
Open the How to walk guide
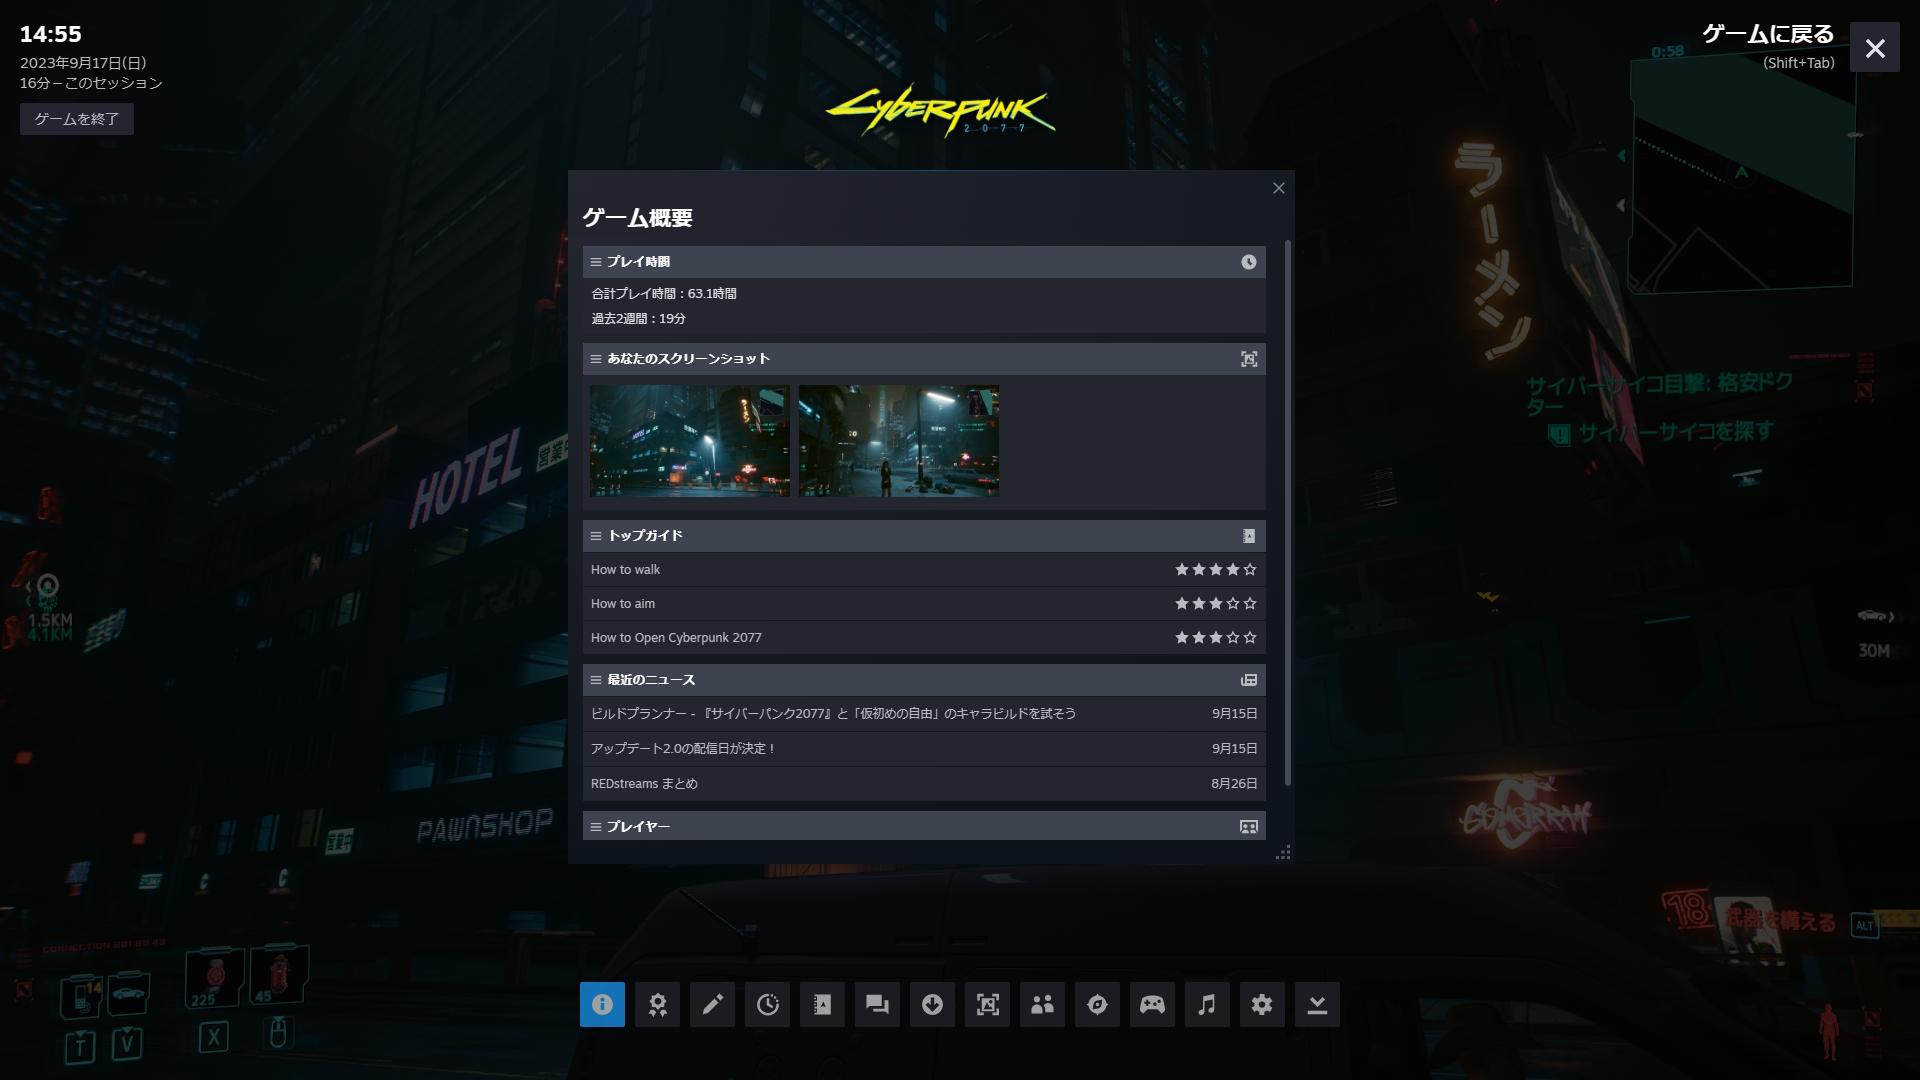coord(626,570)
